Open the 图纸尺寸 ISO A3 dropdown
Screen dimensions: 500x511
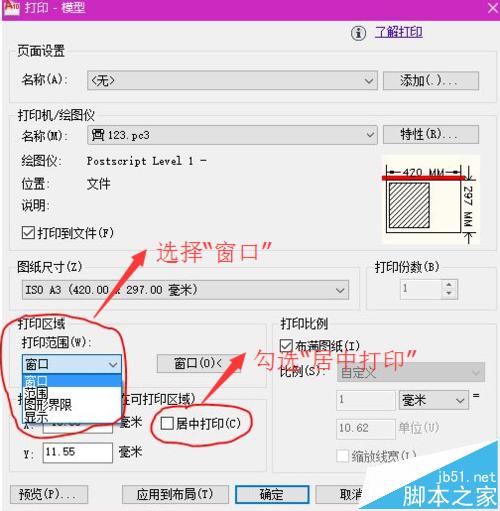(185, 290)
